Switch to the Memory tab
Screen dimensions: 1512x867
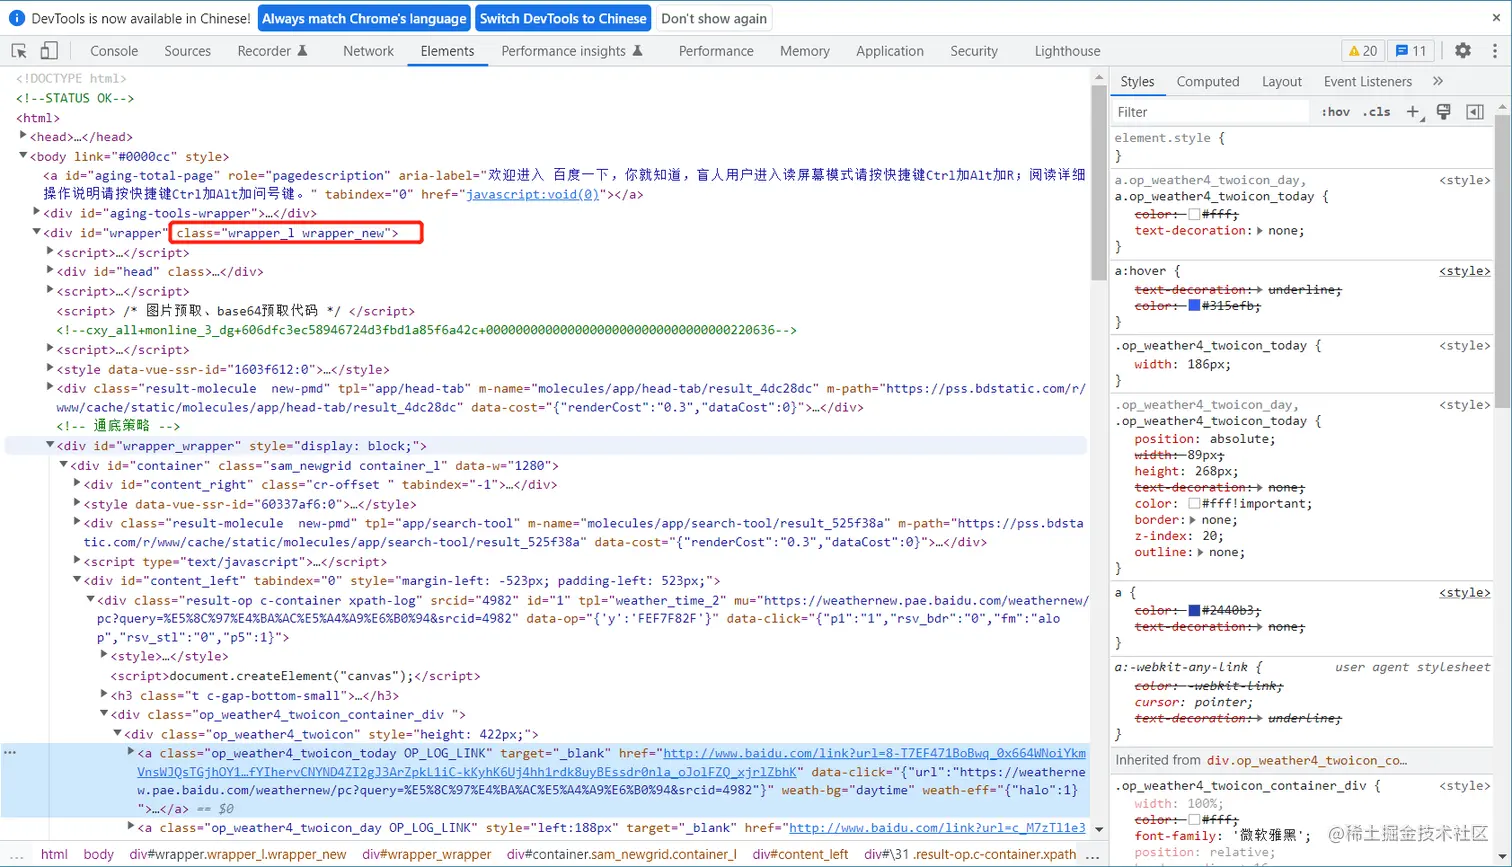pyautogui.click(x=805, y=51)
